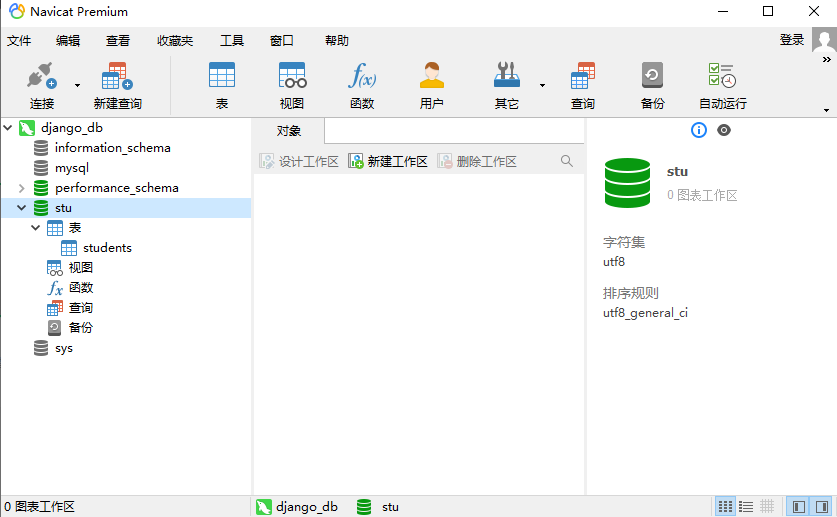Open the Query (查询) toolbar icon
Image resolution: width=837 pixels, height=517 pixels.
tap(582, 75)
